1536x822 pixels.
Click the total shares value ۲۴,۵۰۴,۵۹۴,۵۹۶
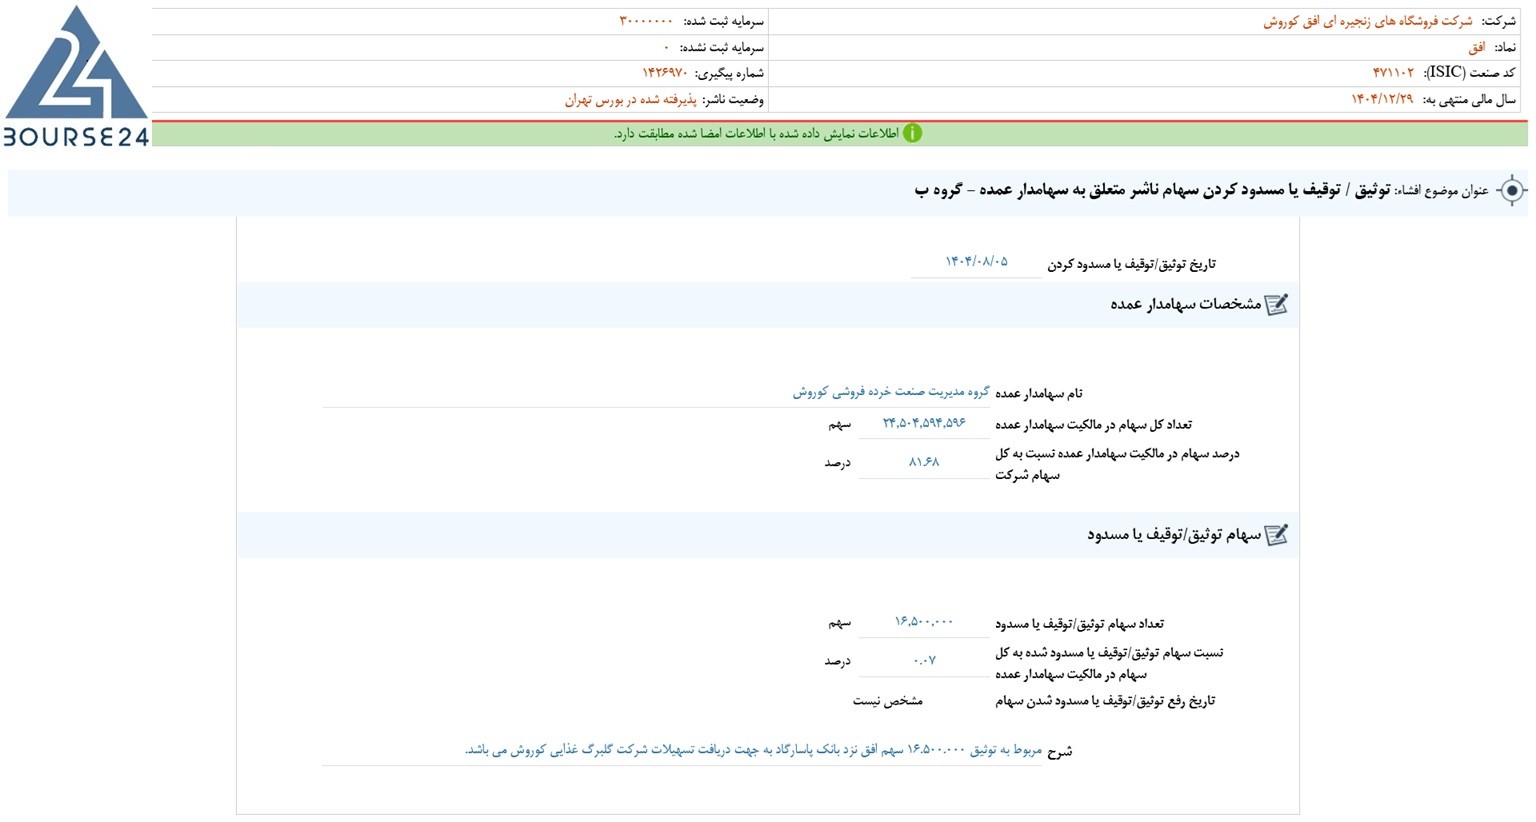[x=924, y=423]
